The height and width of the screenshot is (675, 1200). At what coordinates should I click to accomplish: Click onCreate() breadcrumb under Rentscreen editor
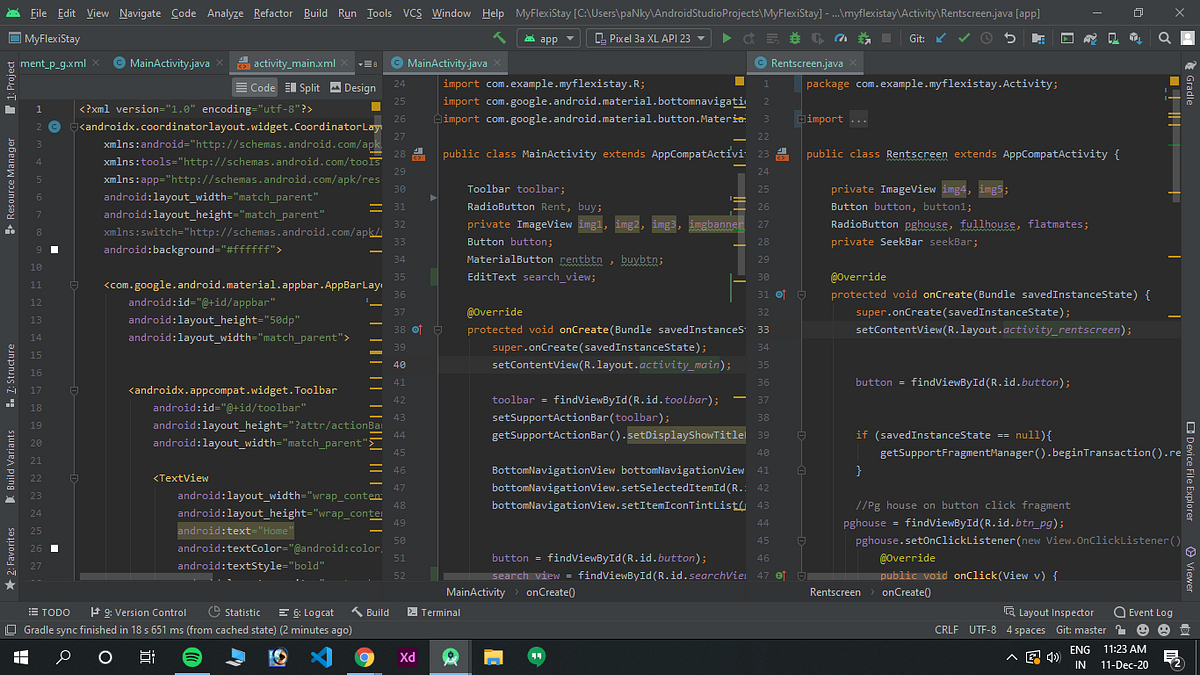click(906, 592)
